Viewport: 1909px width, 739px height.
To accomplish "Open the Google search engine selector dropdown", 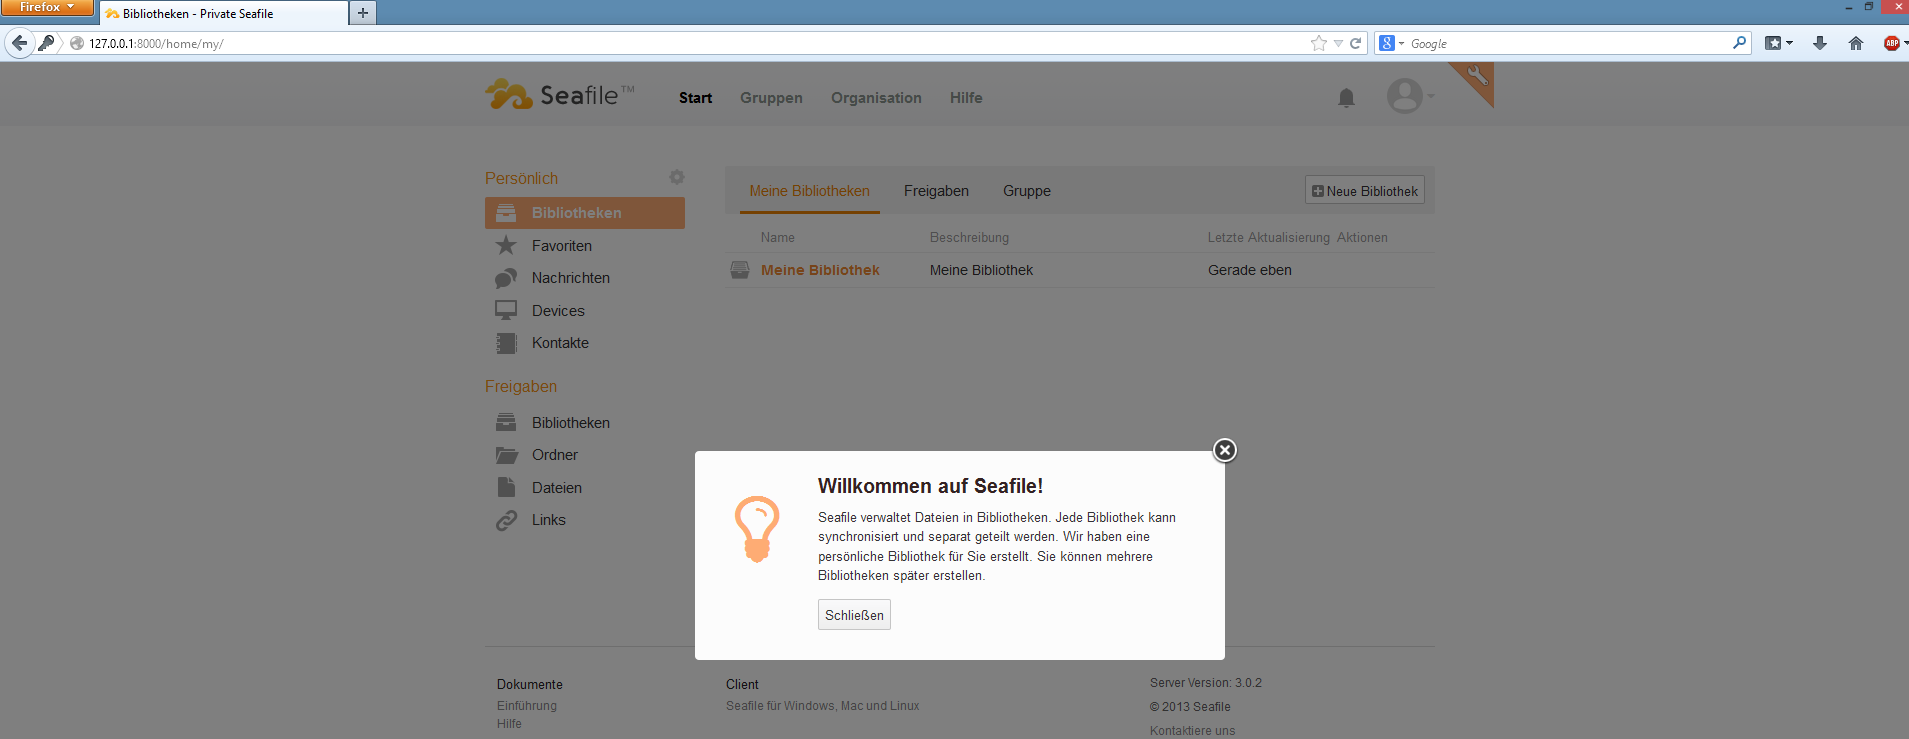I will pos(1391,43).
